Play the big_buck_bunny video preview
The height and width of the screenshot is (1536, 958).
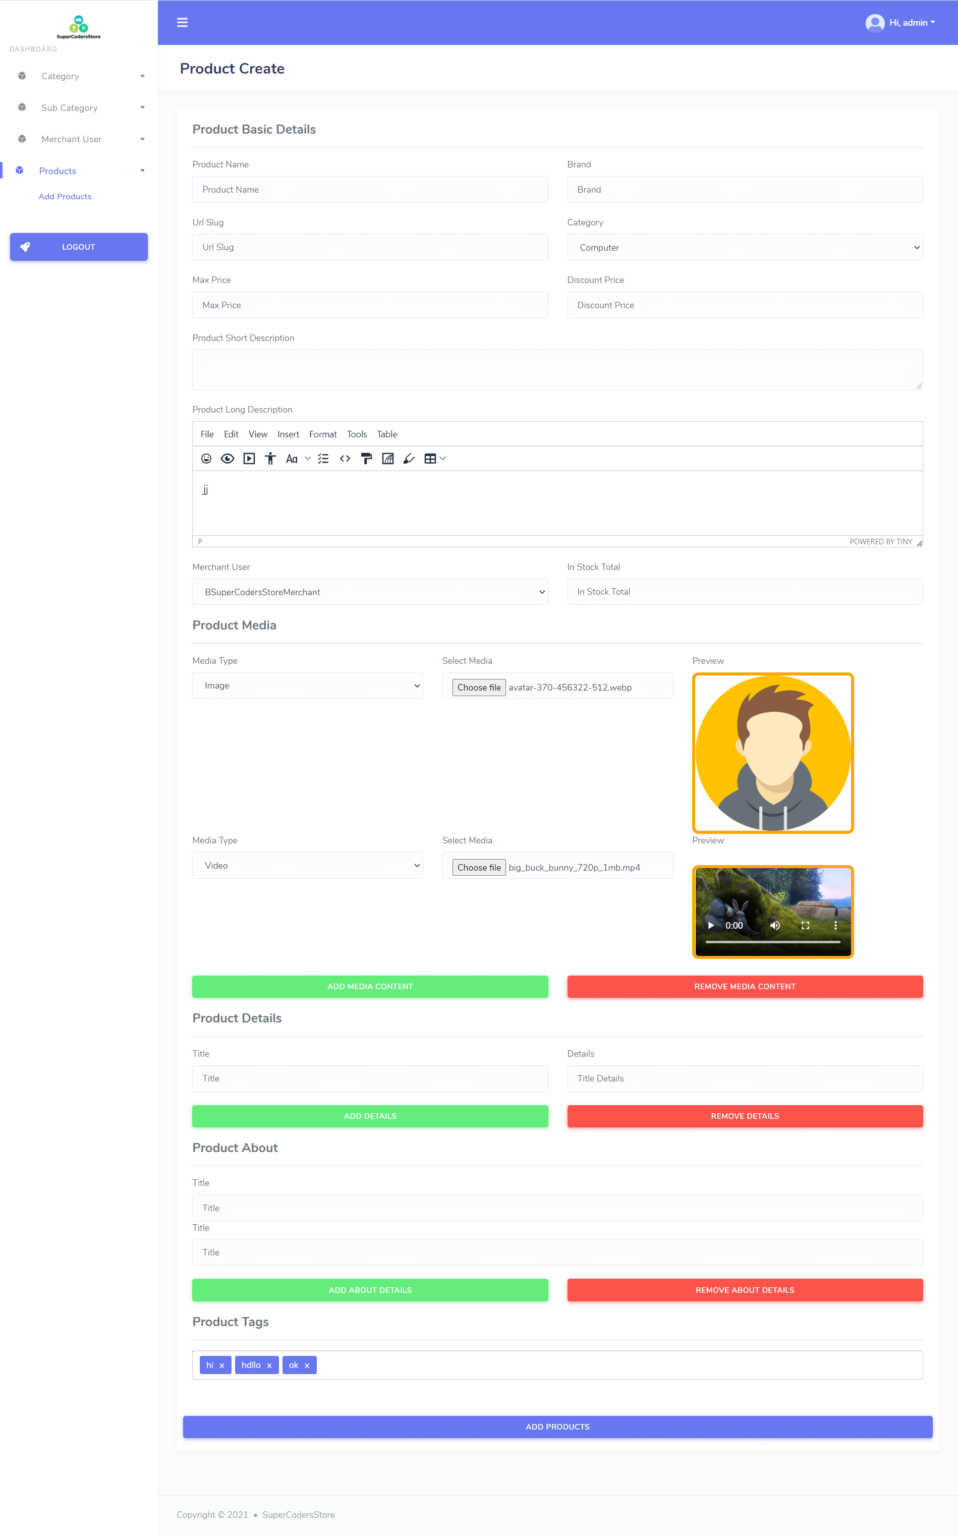pos(710,925)
